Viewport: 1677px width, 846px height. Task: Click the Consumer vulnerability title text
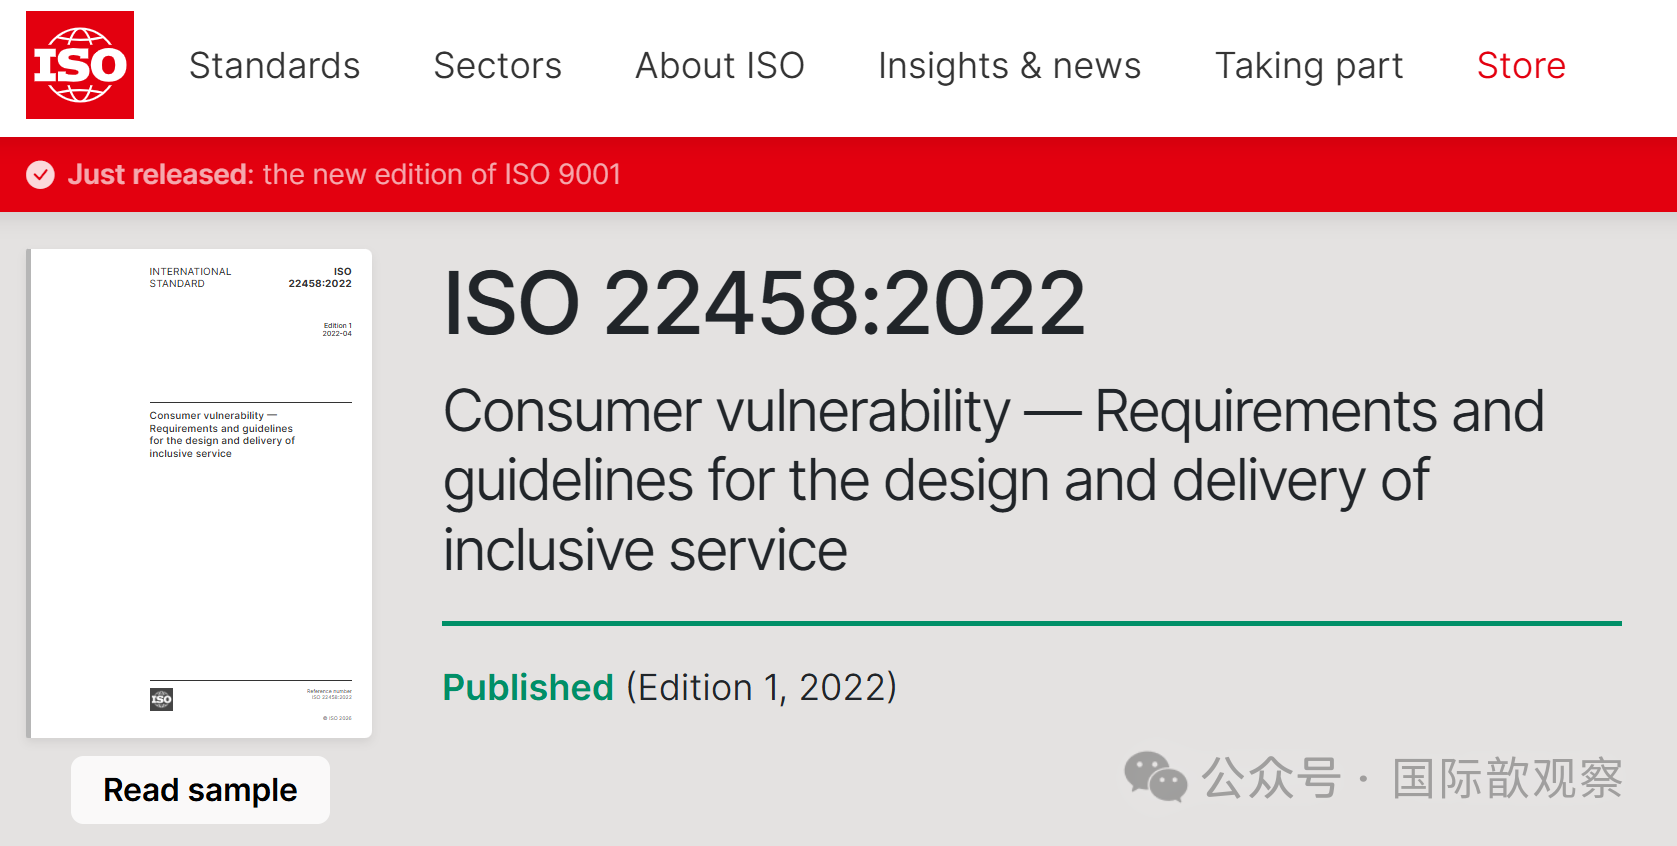click(x=994, y=480)
